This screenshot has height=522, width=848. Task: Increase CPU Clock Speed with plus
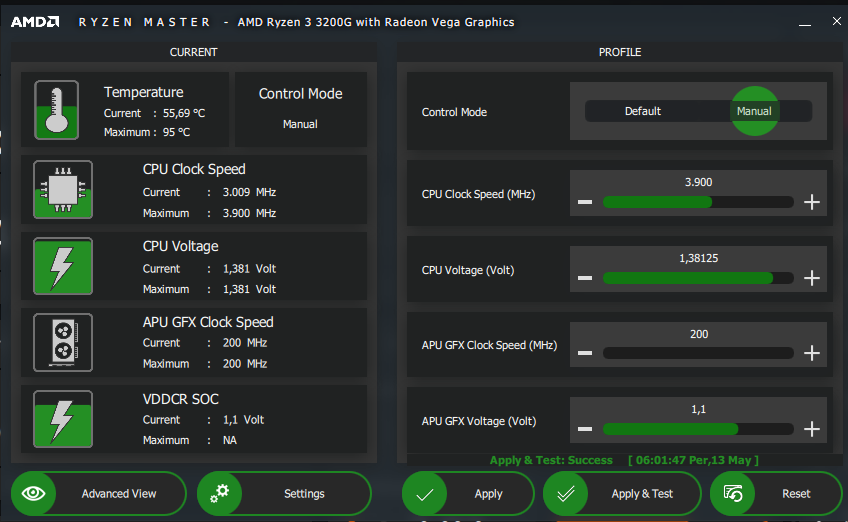[812, 202]
